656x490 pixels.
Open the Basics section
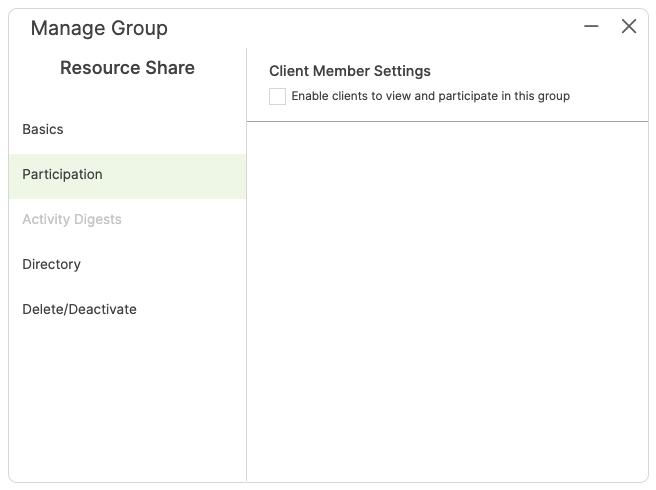43,129
